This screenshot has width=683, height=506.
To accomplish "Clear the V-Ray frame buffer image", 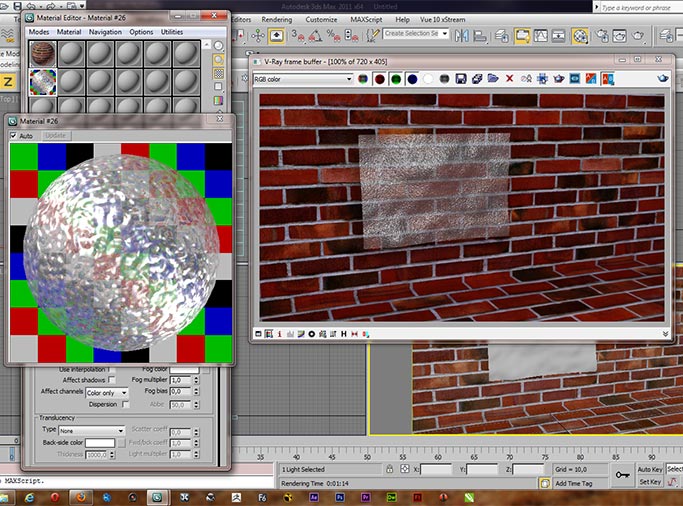I will [509, 79].
